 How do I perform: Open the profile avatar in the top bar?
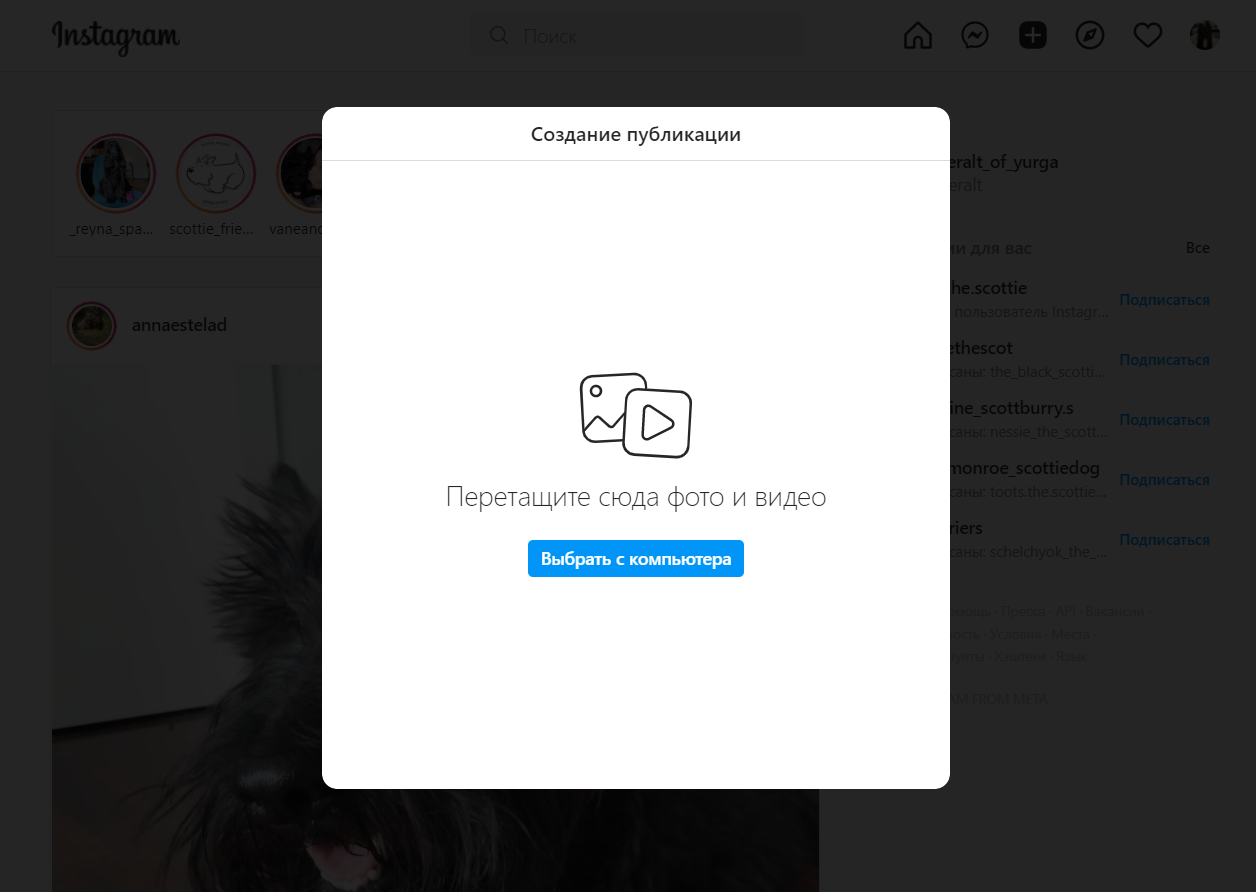[1205, 36]
